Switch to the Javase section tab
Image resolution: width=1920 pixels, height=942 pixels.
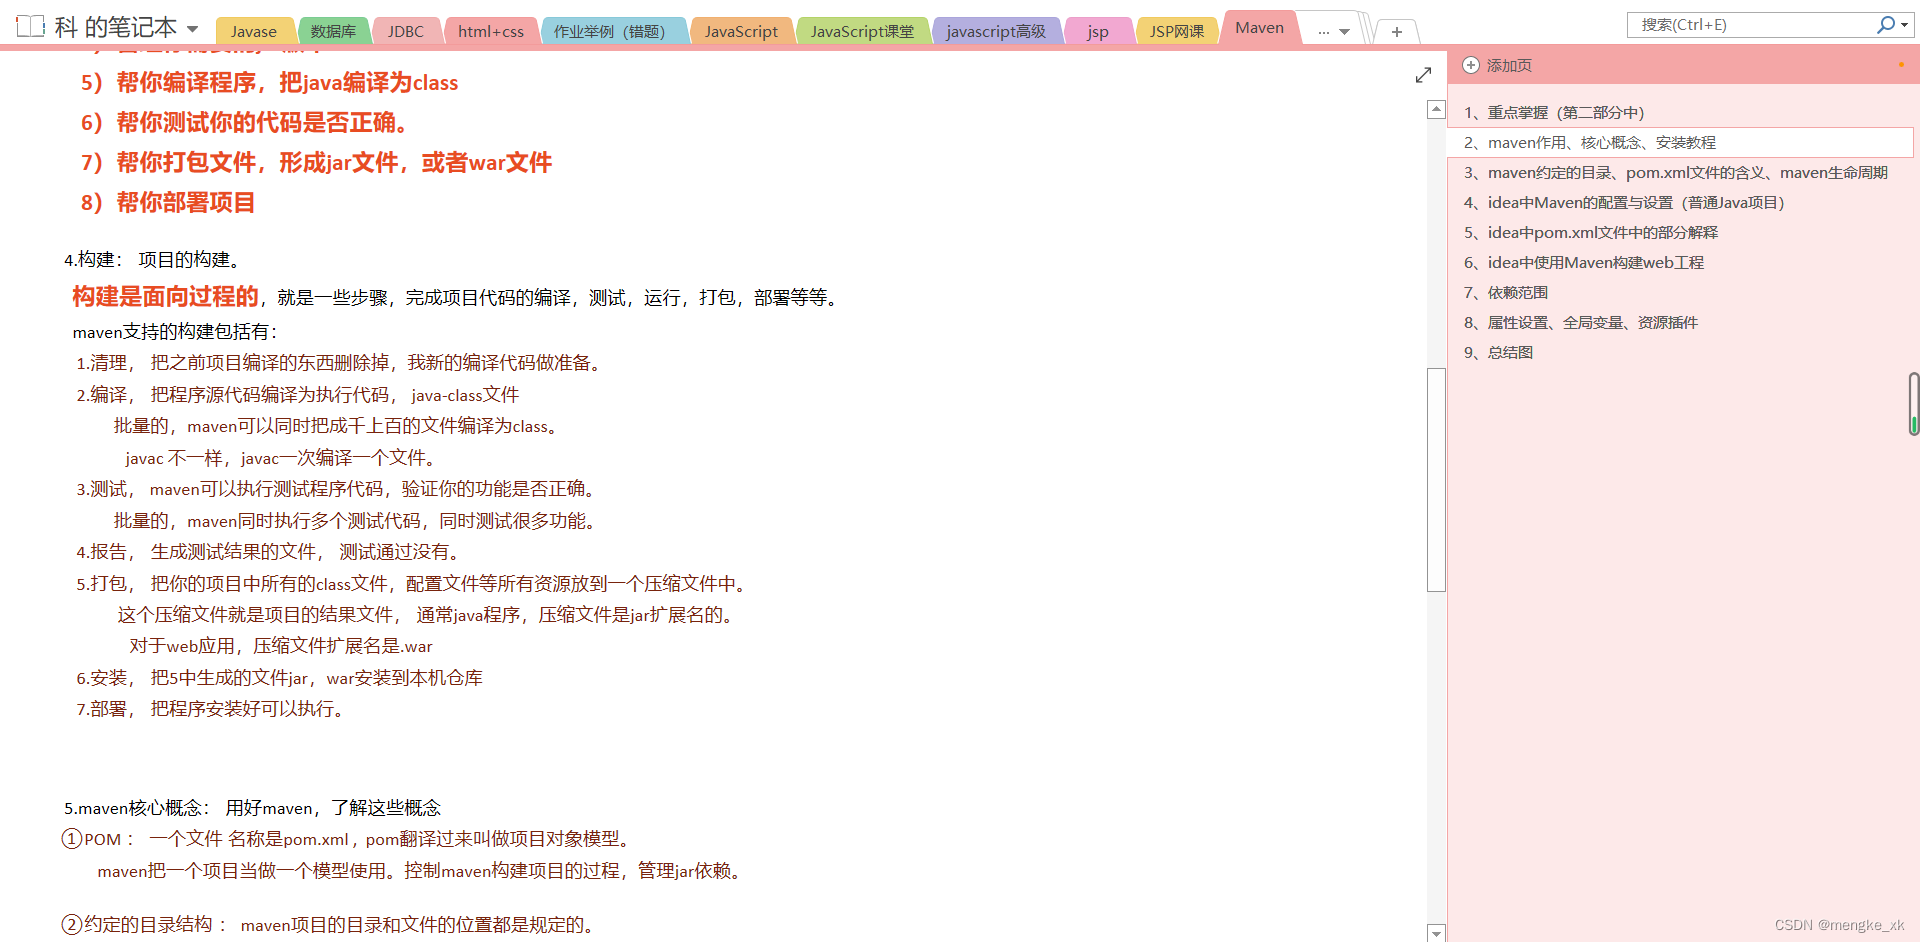coord(254,31)
